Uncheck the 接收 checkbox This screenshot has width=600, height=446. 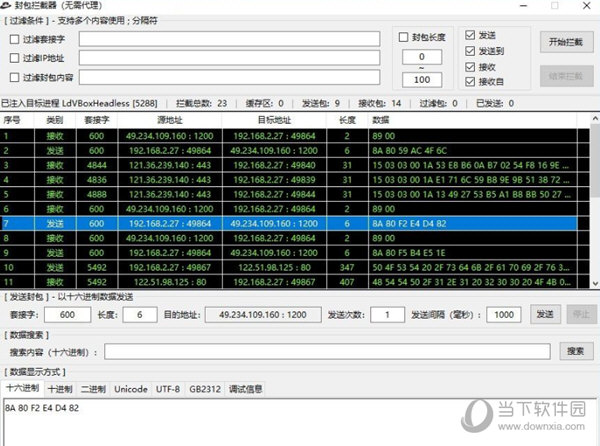click(x=470, y=67)
